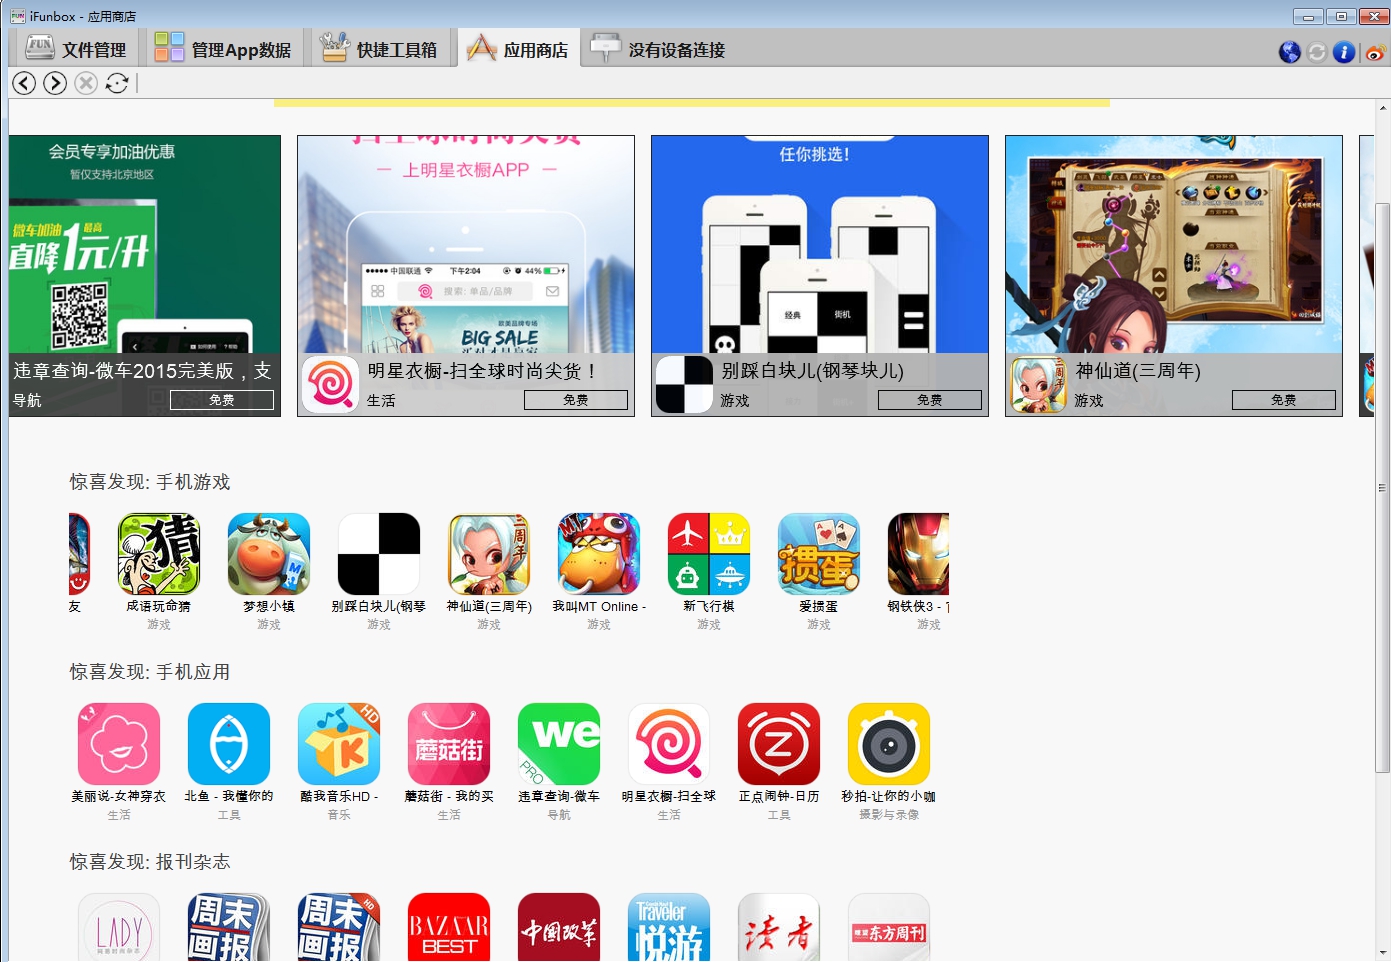Select the 别踩白块儿 icon in the game list
The width and height of the screenshot is (1391, 962).
[x=378, y=553]
